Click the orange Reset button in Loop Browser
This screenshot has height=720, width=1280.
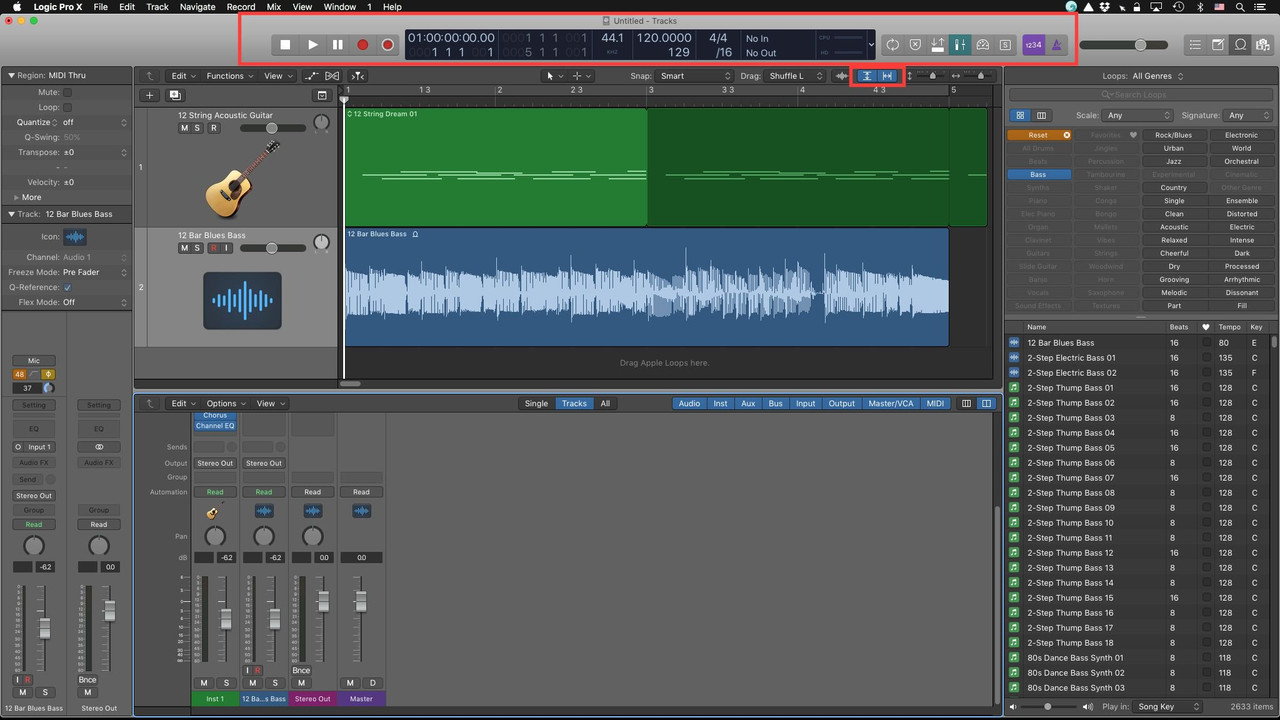tap(1039, 135)
